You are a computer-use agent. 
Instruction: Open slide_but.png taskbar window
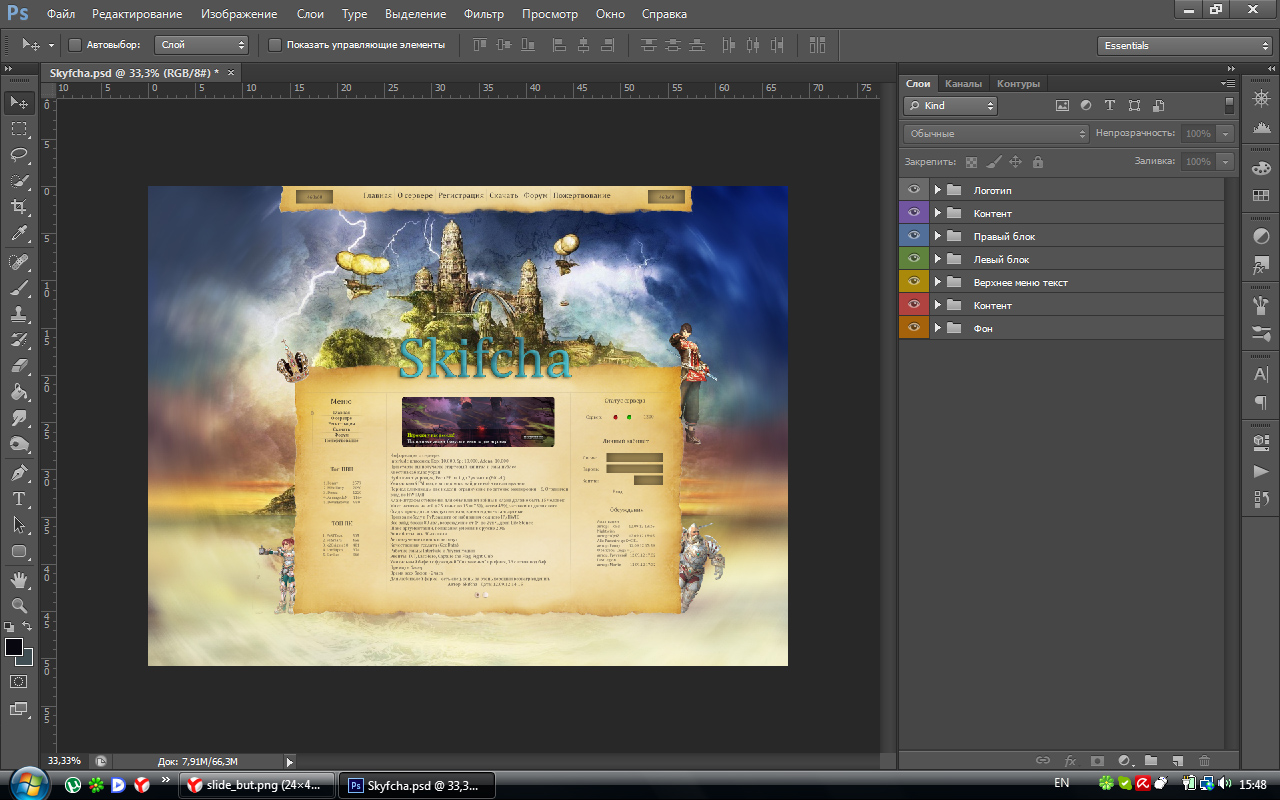(x=258, y=785)
